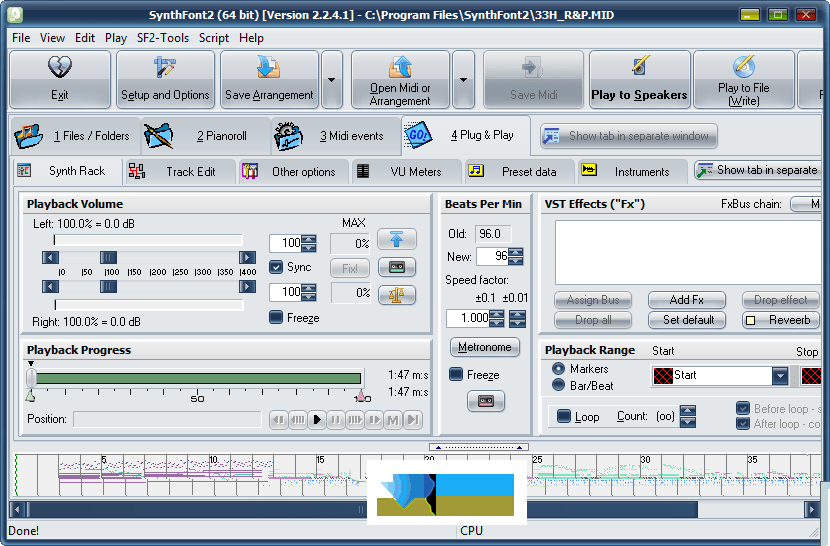
Task: Open Setup and Options
Action: [x=165, y=79]
